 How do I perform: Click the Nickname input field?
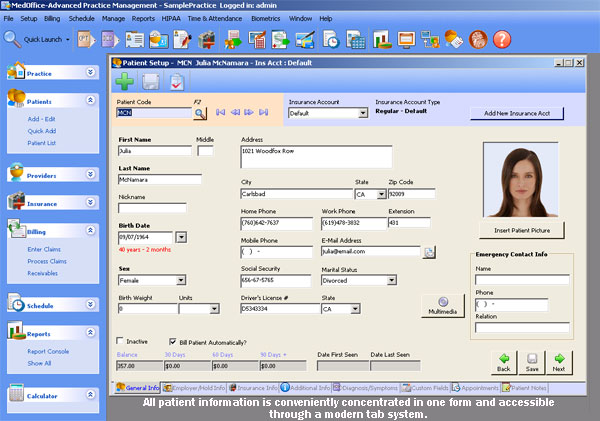tap(152, 208)
